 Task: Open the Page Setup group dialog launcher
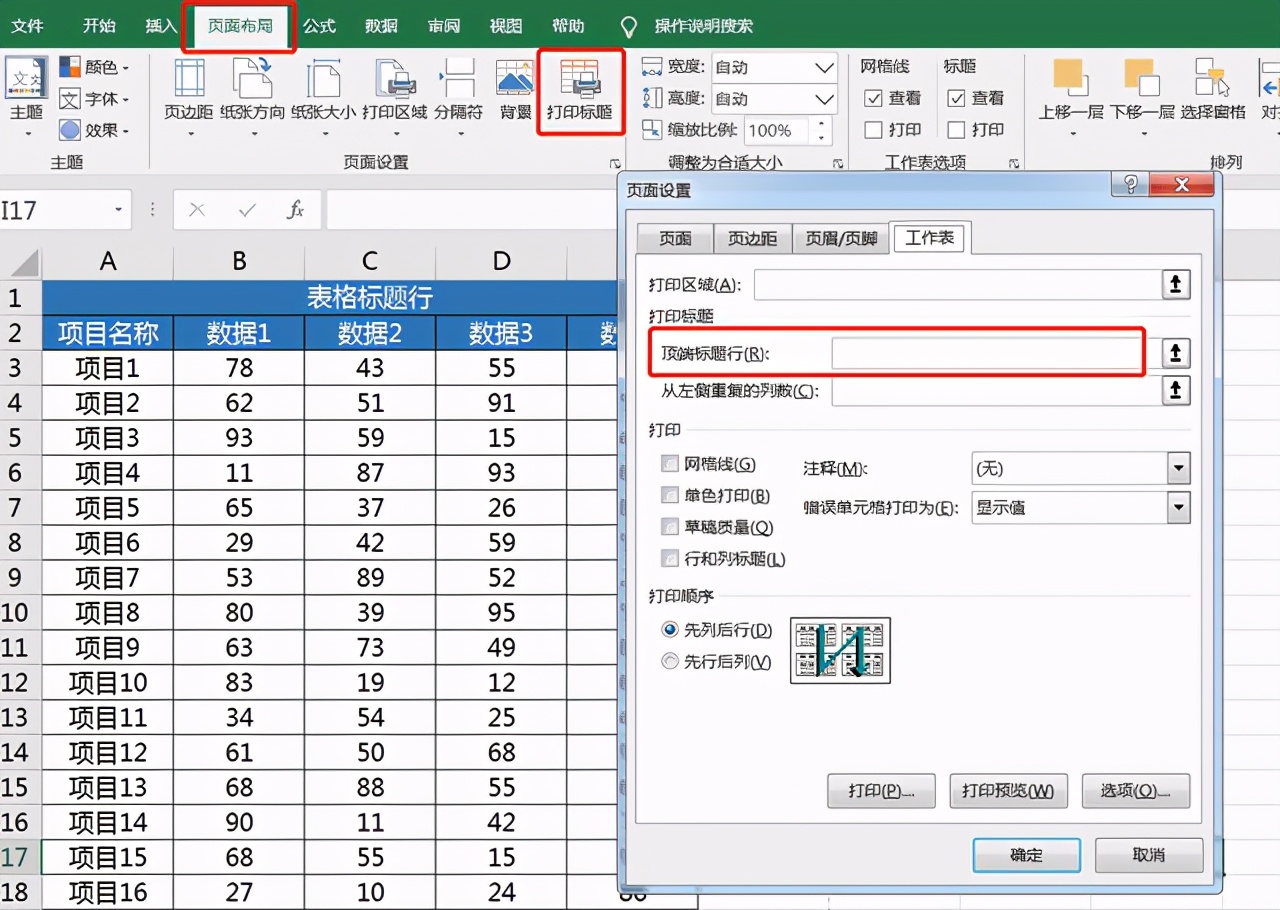pyautogui.click(x=614, y=163)
